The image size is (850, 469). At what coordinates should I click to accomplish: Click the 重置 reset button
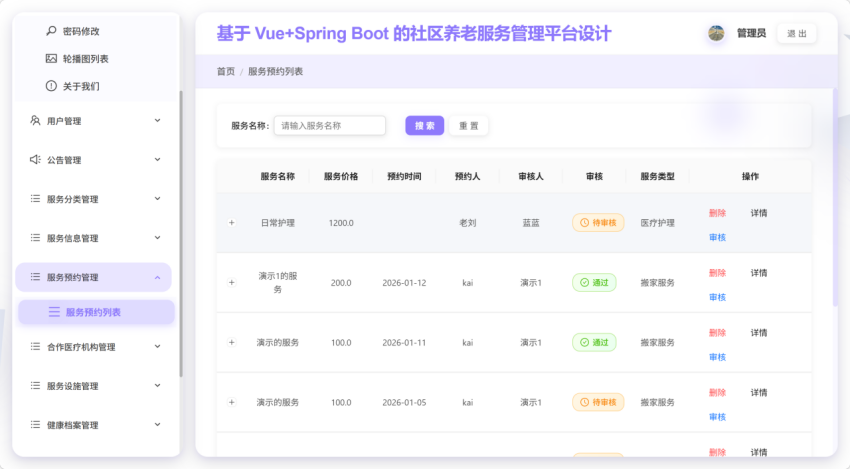tap(468, 126)
